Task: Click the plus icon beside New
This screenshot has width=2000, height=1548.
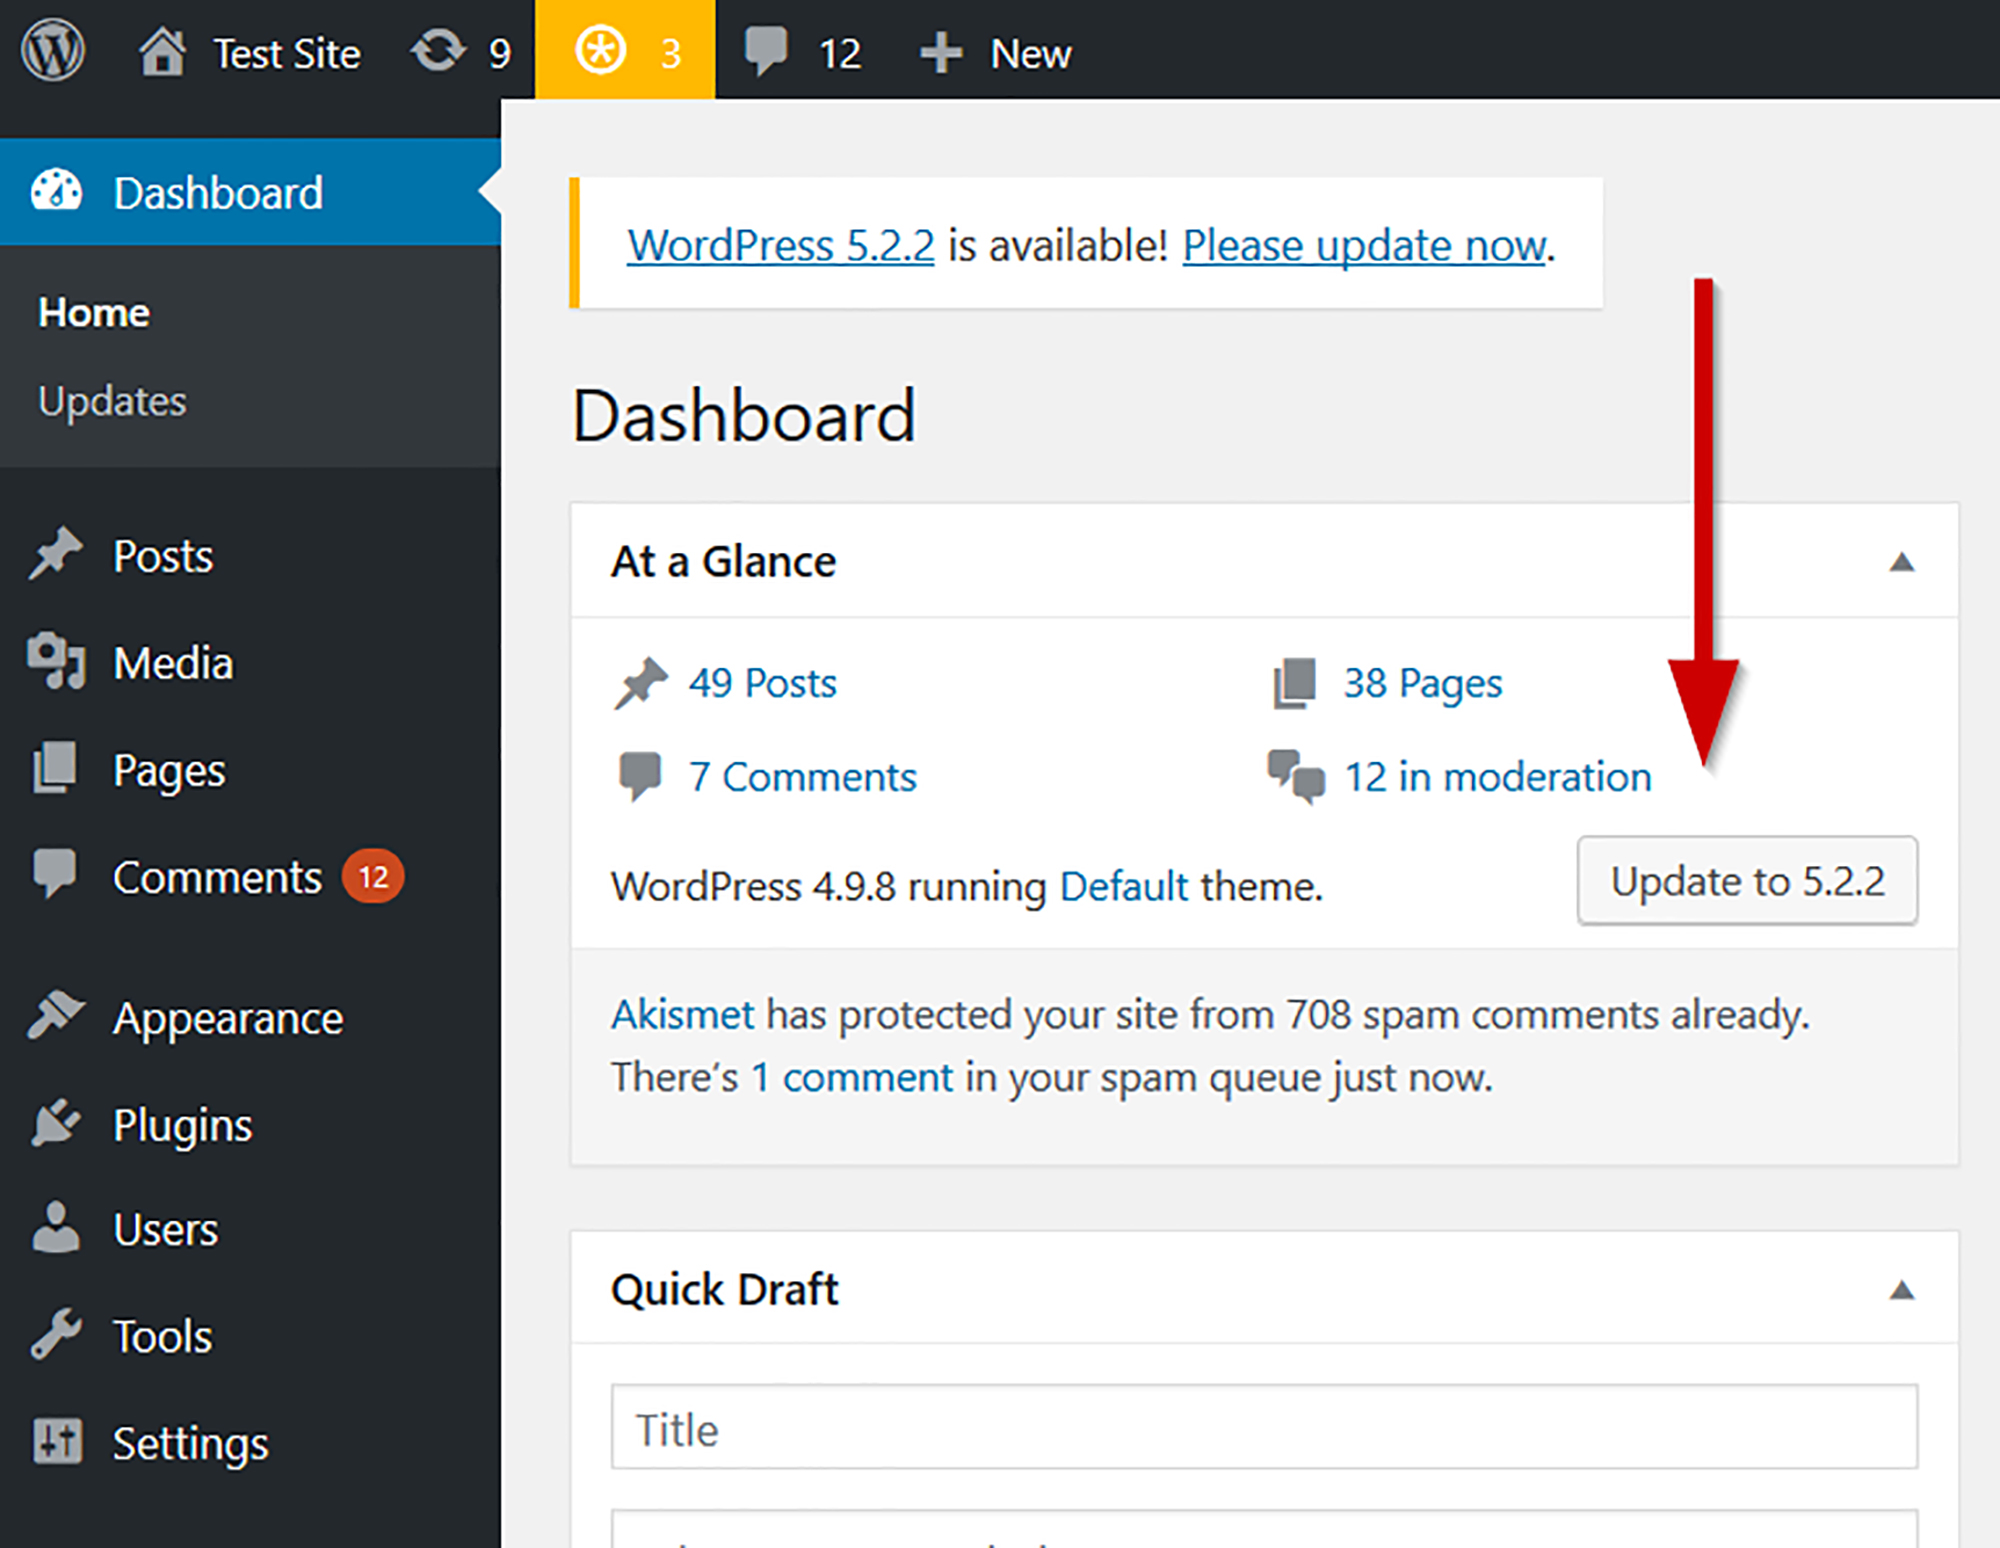Action: point(941,53)
